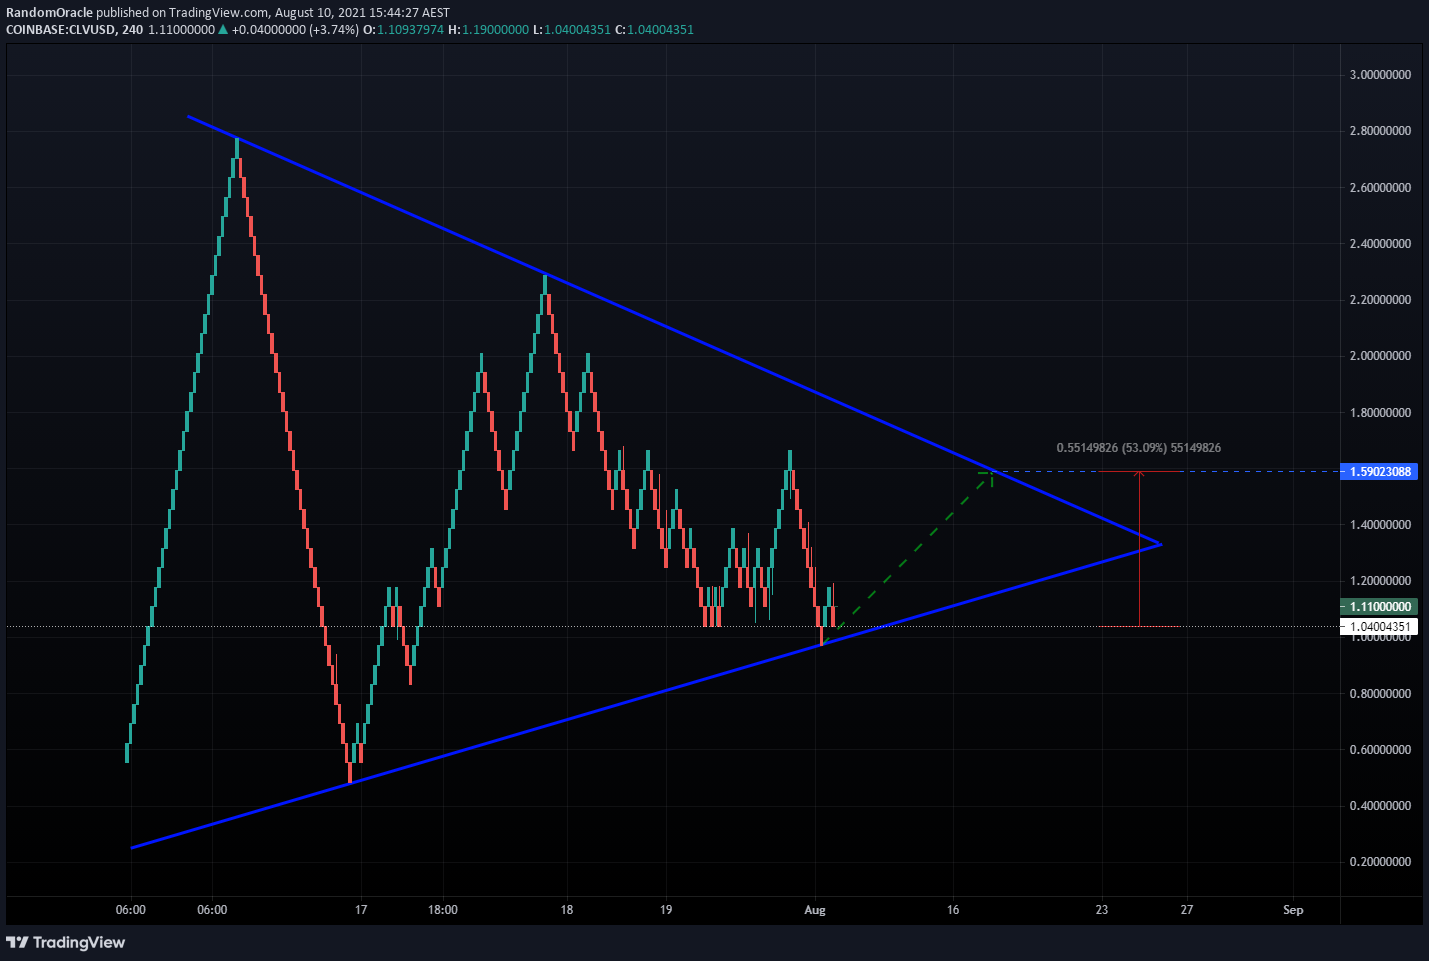Click the 2.00000000 price axis label

1380,356
